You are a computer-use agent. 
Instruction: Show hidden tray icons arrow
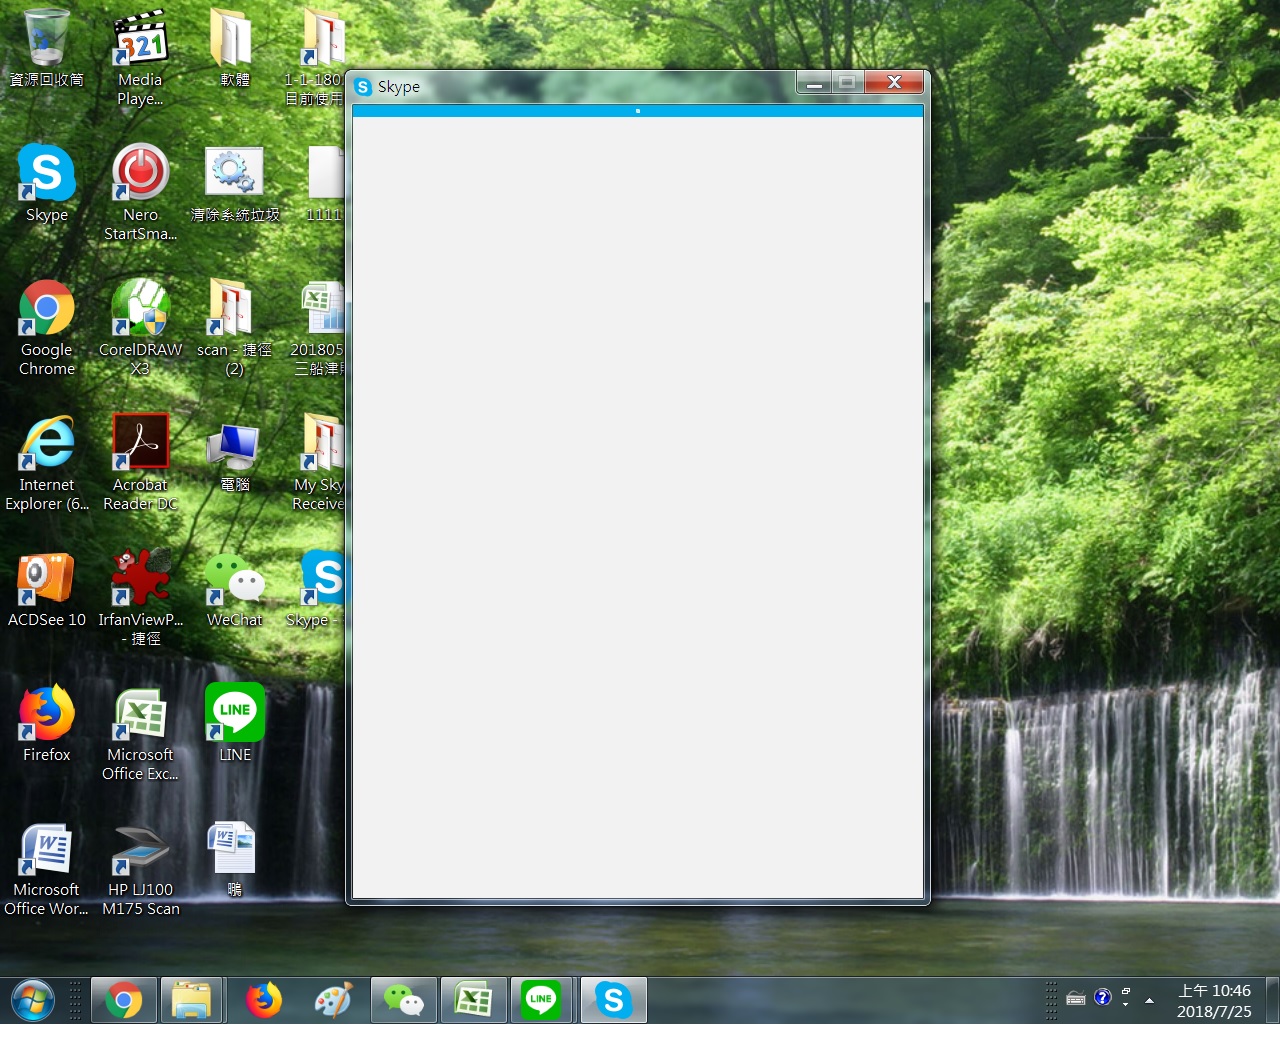pyautogui.click(x=1149, y=1000)
